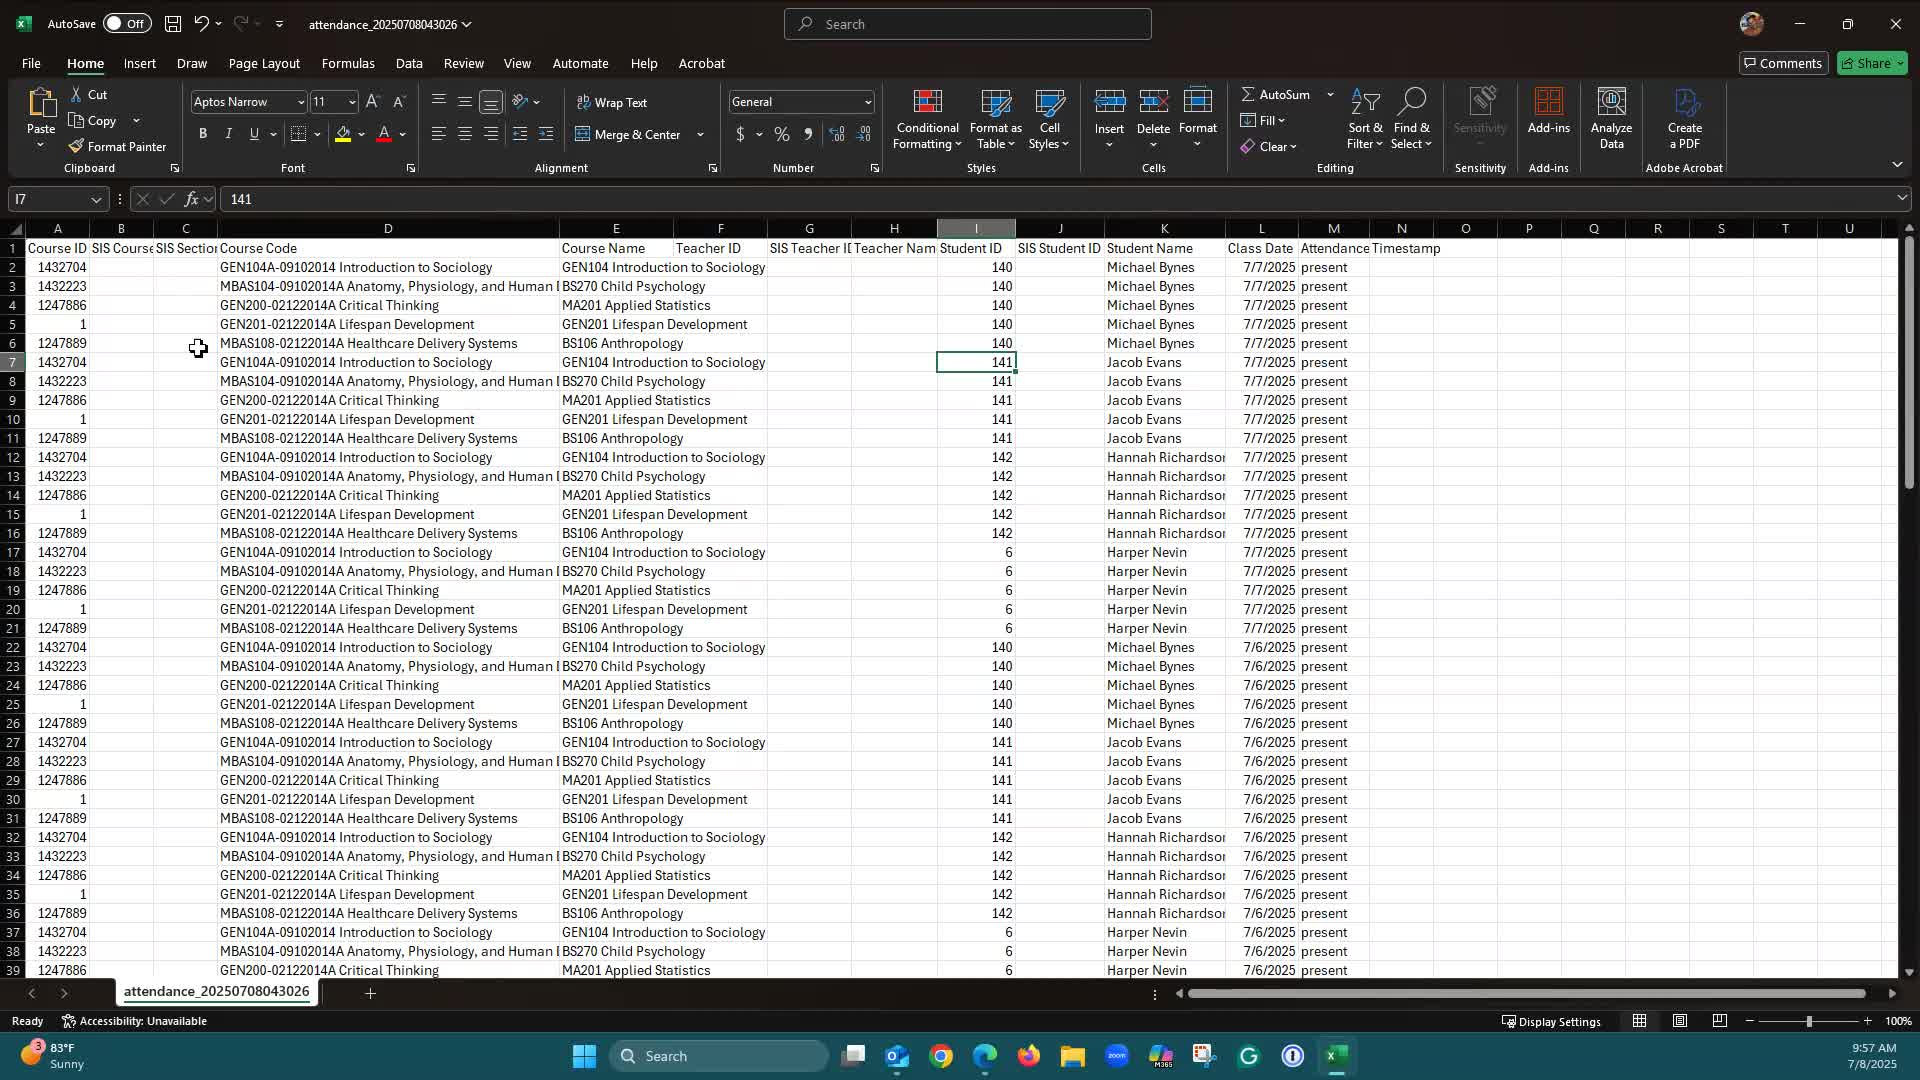Open Conditional Formatting menu
Viewport: 1920px width, 1080px height.
[x=927, y=120]
